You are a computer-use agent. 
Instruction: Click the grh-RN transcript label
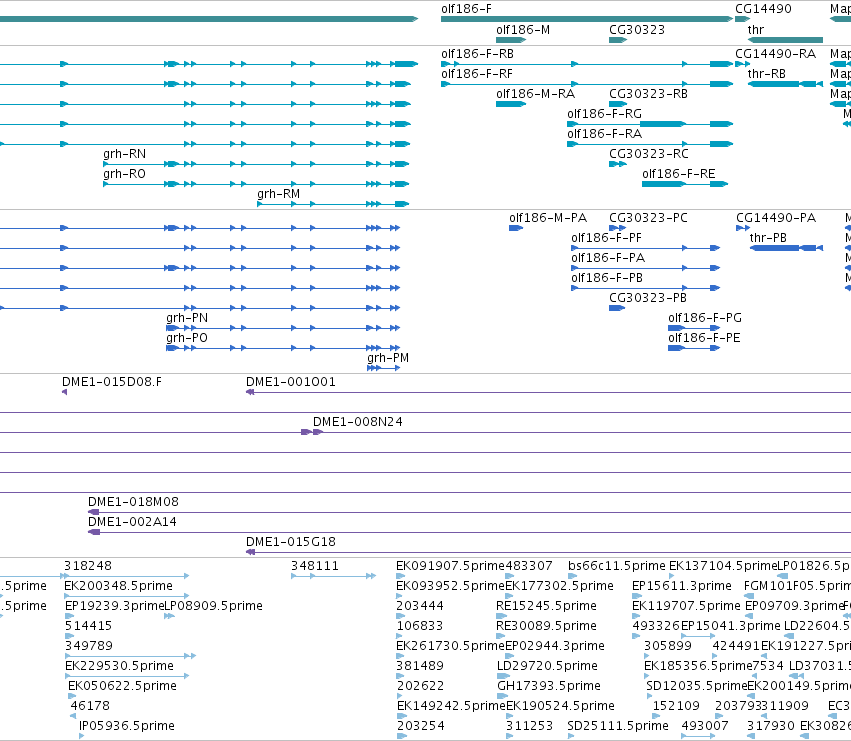pyautogui.click(x=124, y=154)
